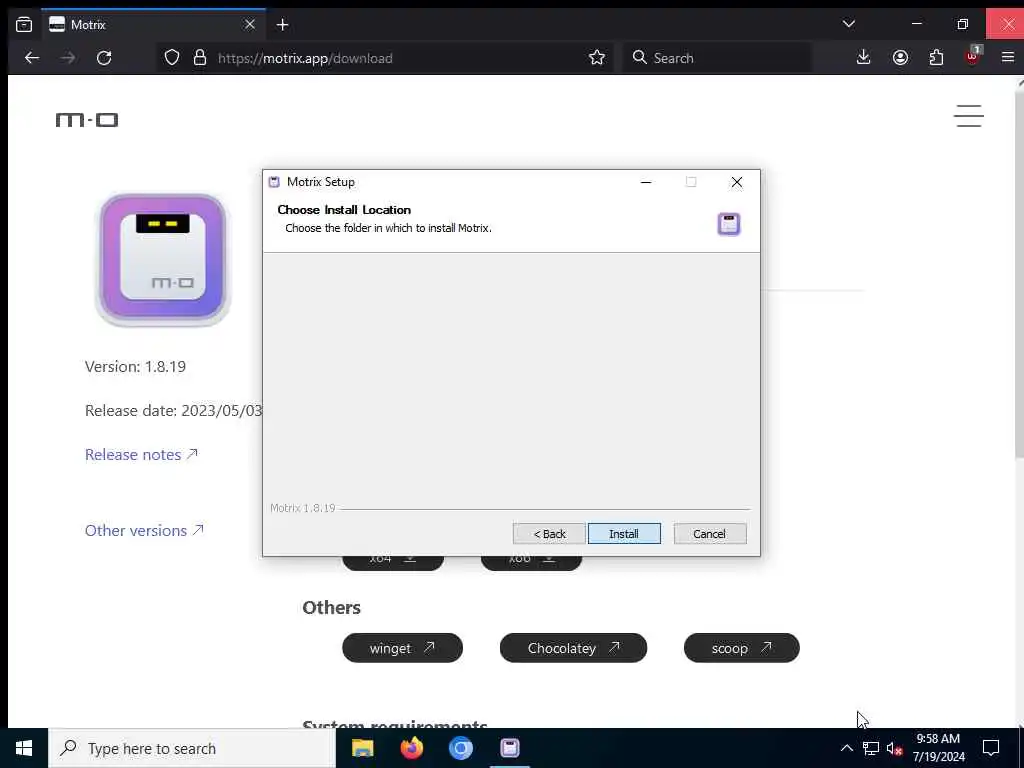Open the winget install link
Viewport: 1024px width, 768px height.
point(402,648)
